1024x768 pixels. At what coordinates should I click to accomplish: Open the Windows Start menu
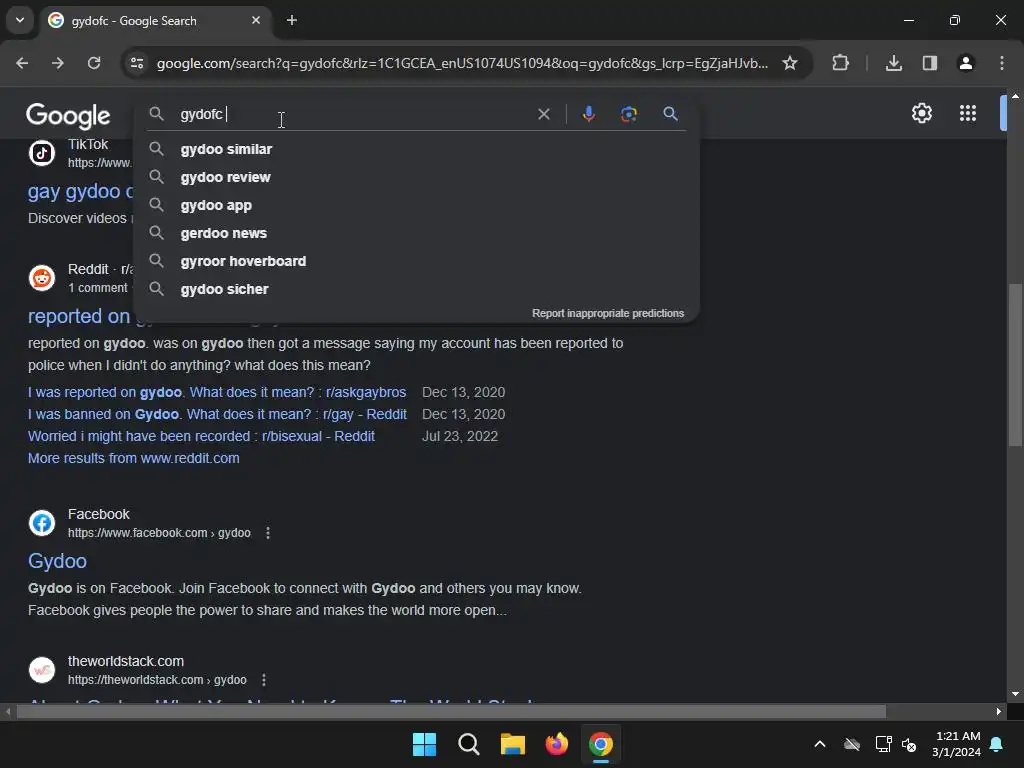[x=424, y=744]
